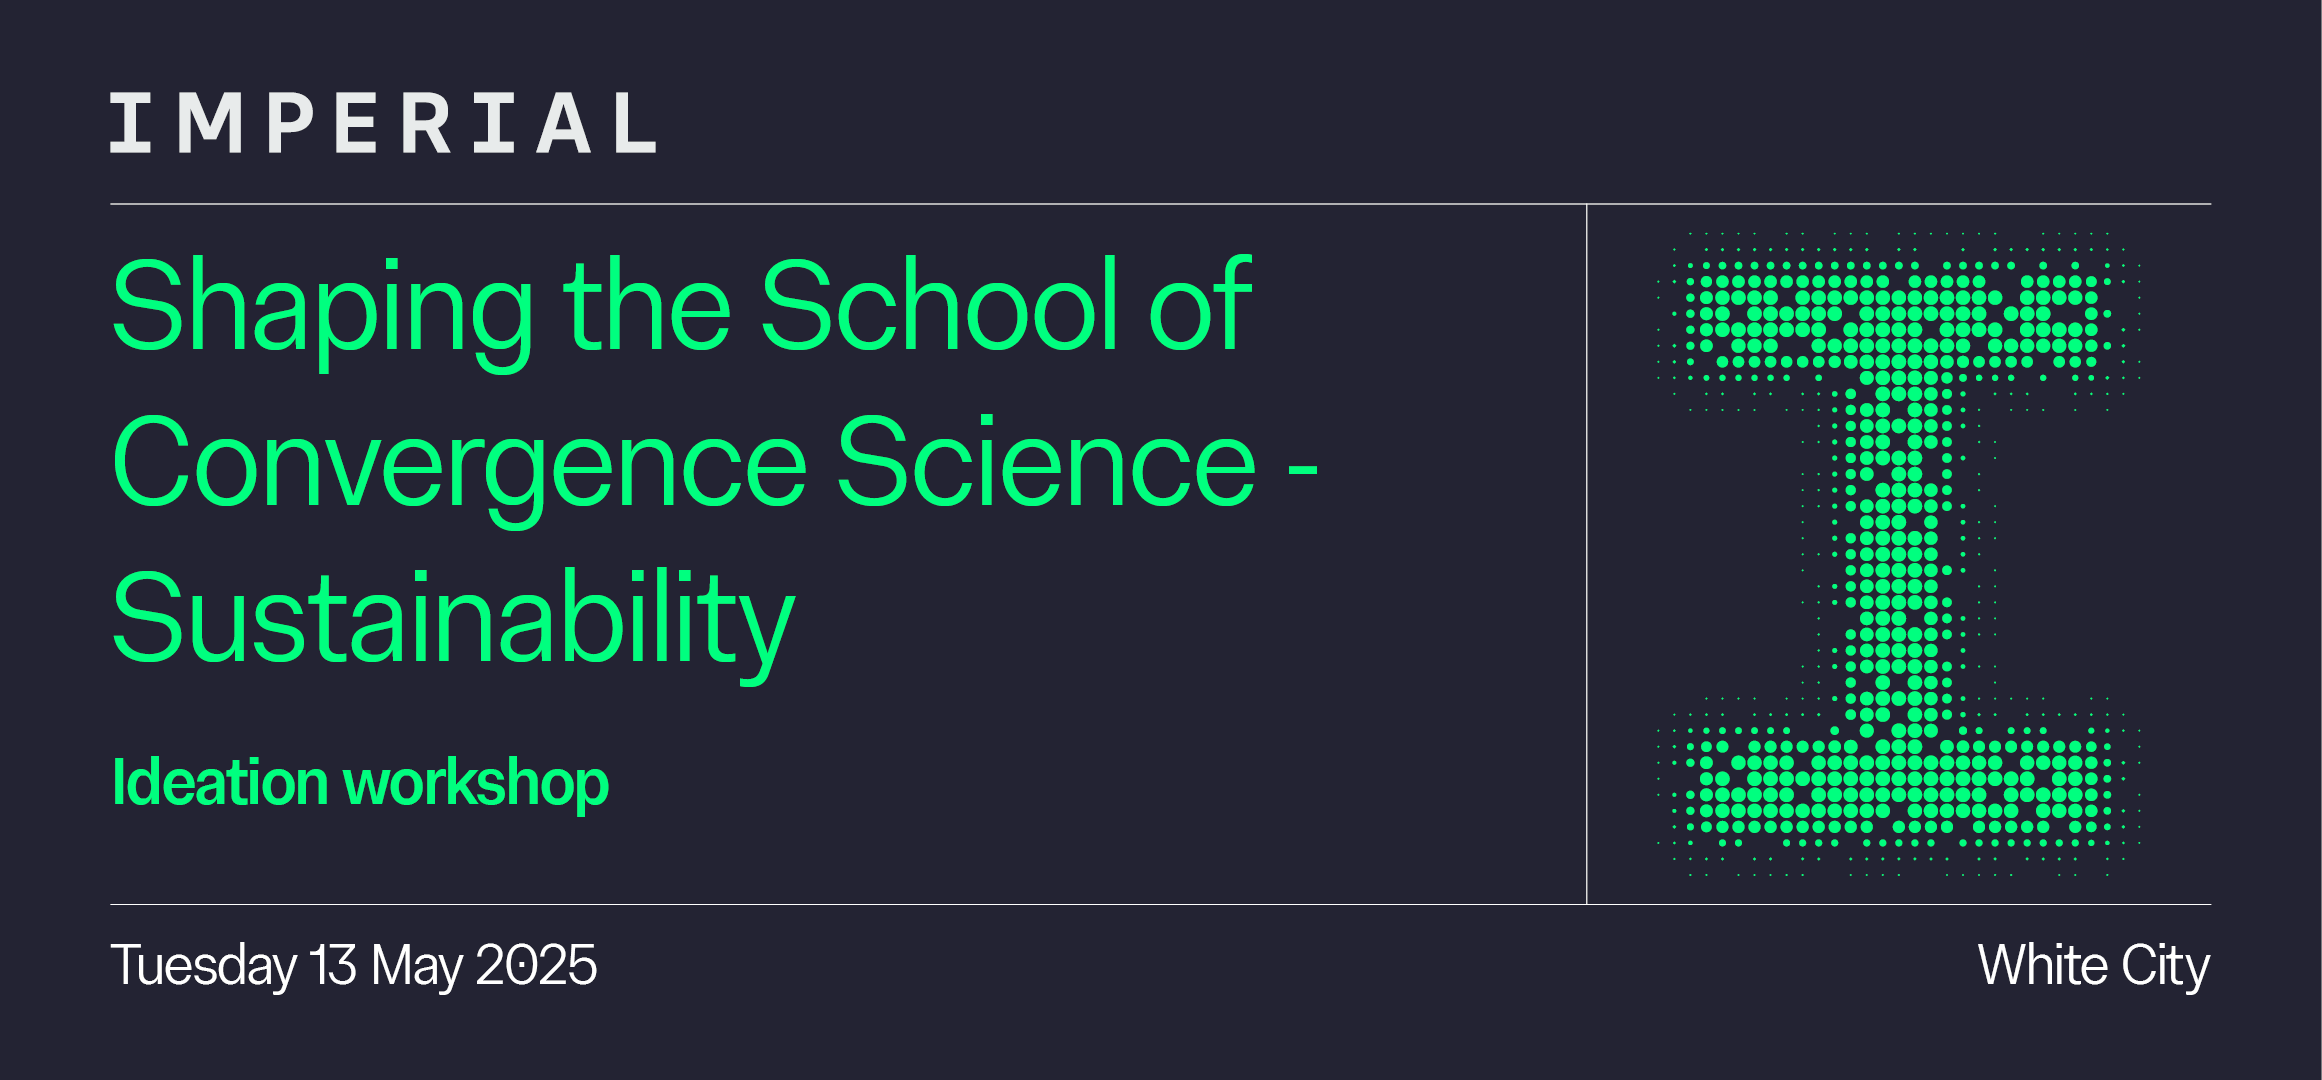Click the letter L in the IMPERIAL logo
The height and width of the screenshot is (1080, 2322).
[x=635, y=123]
